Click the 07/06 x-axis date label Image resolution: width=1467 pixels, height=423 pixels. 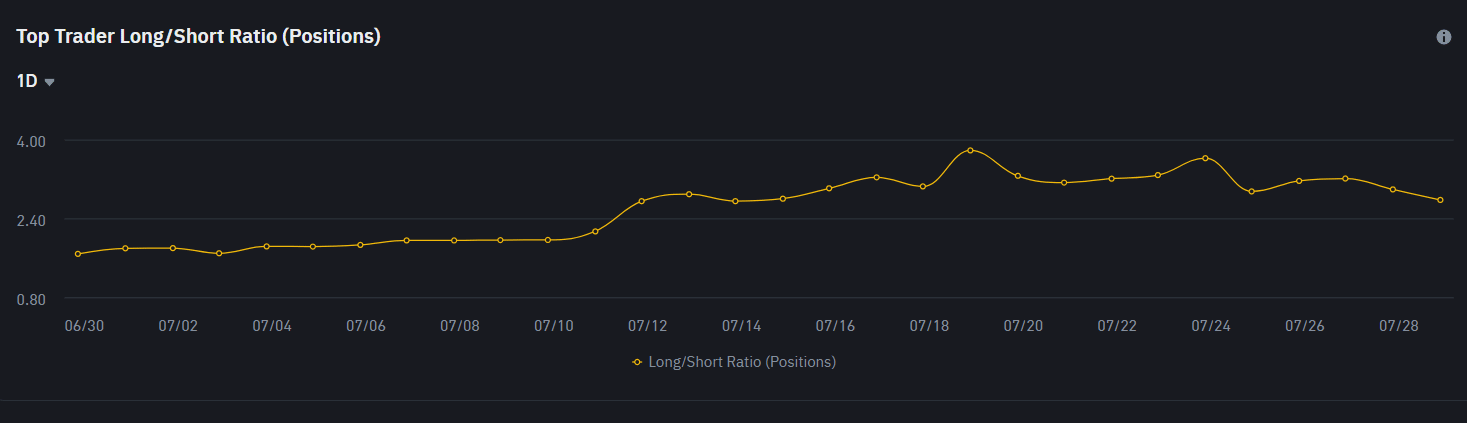366,326
